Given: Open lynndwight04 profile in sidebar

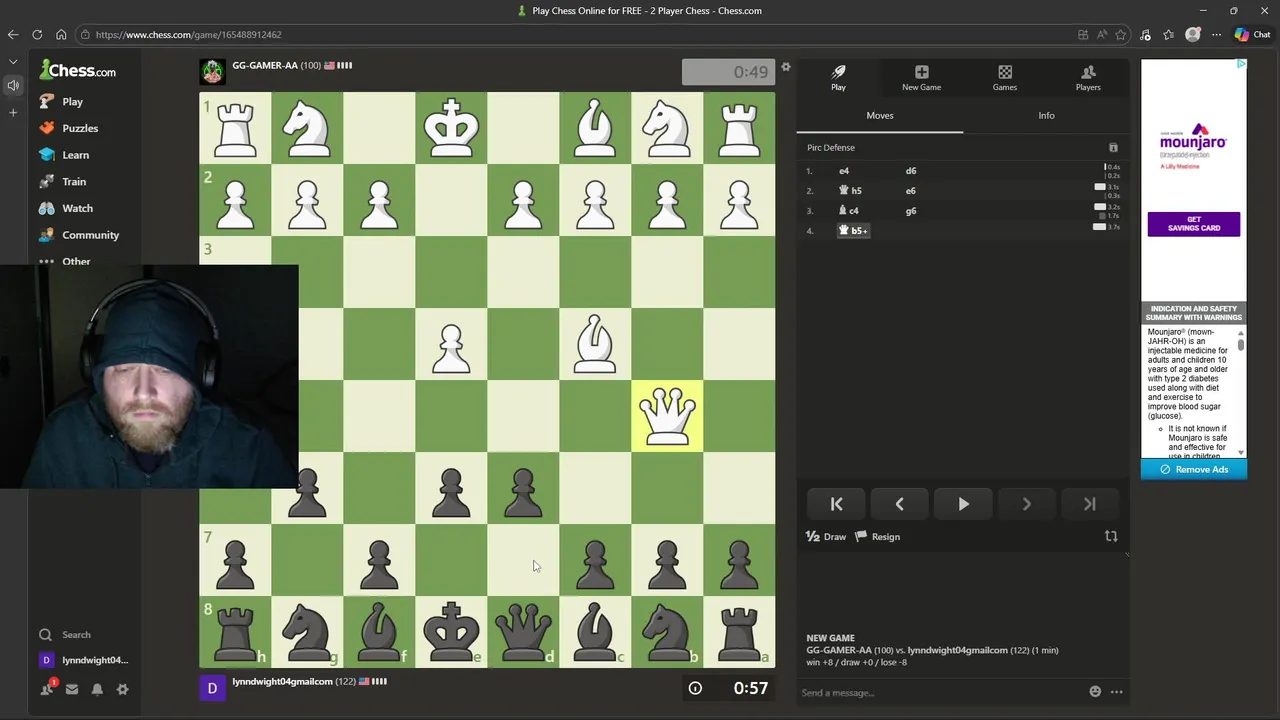Looking at the screenshot, I should coord(84,660).
